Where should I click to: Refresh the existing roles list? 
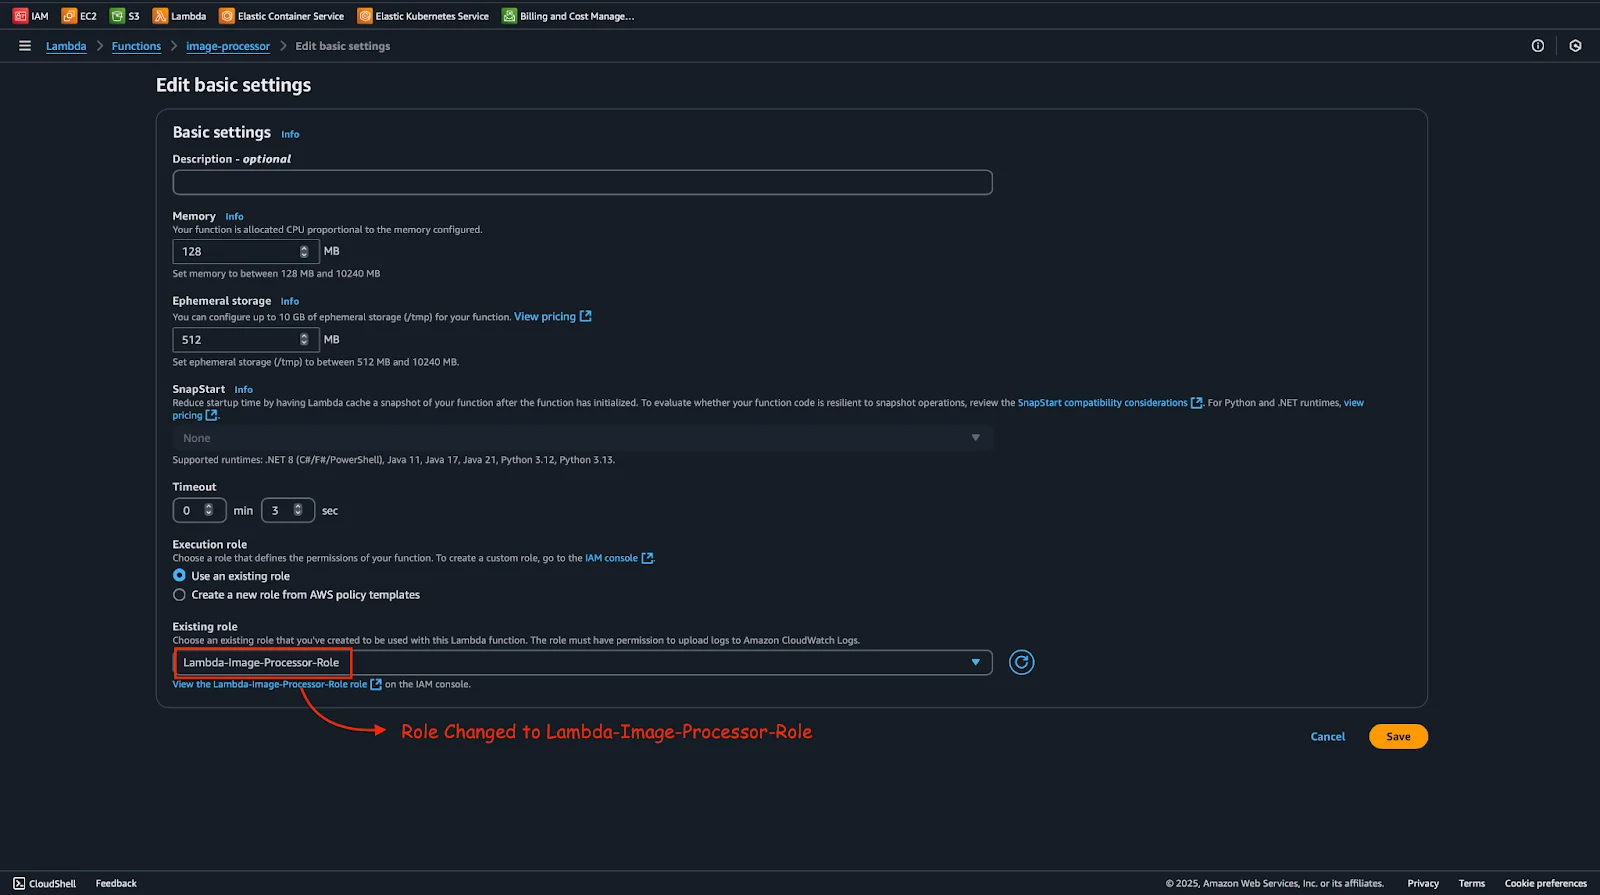tap(1021, 662)
